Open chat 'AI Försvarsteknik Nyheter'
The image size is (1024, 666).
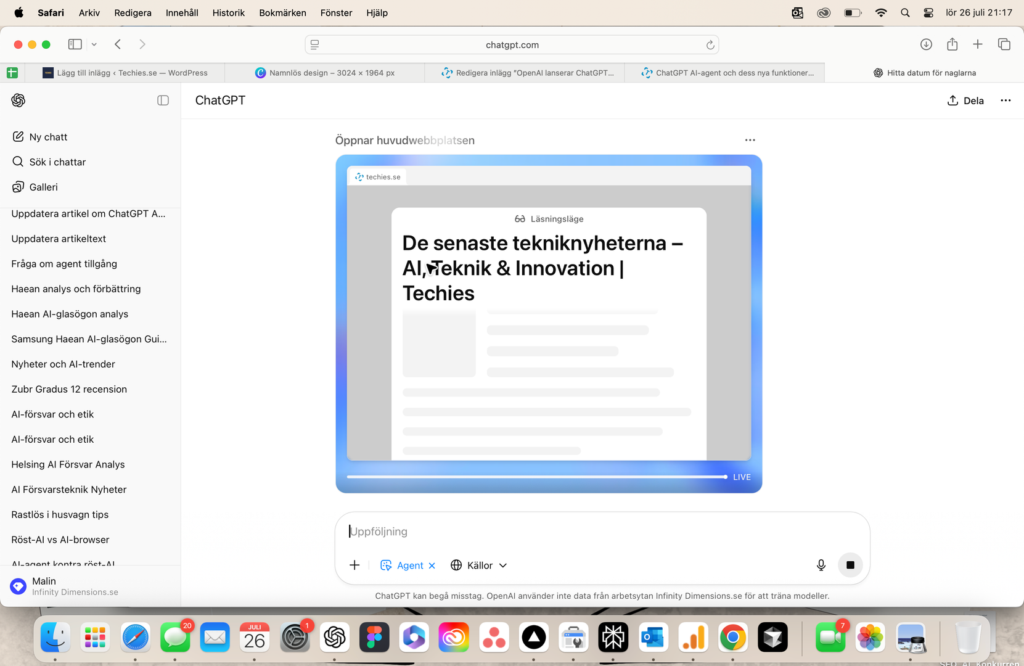point(69,490)
